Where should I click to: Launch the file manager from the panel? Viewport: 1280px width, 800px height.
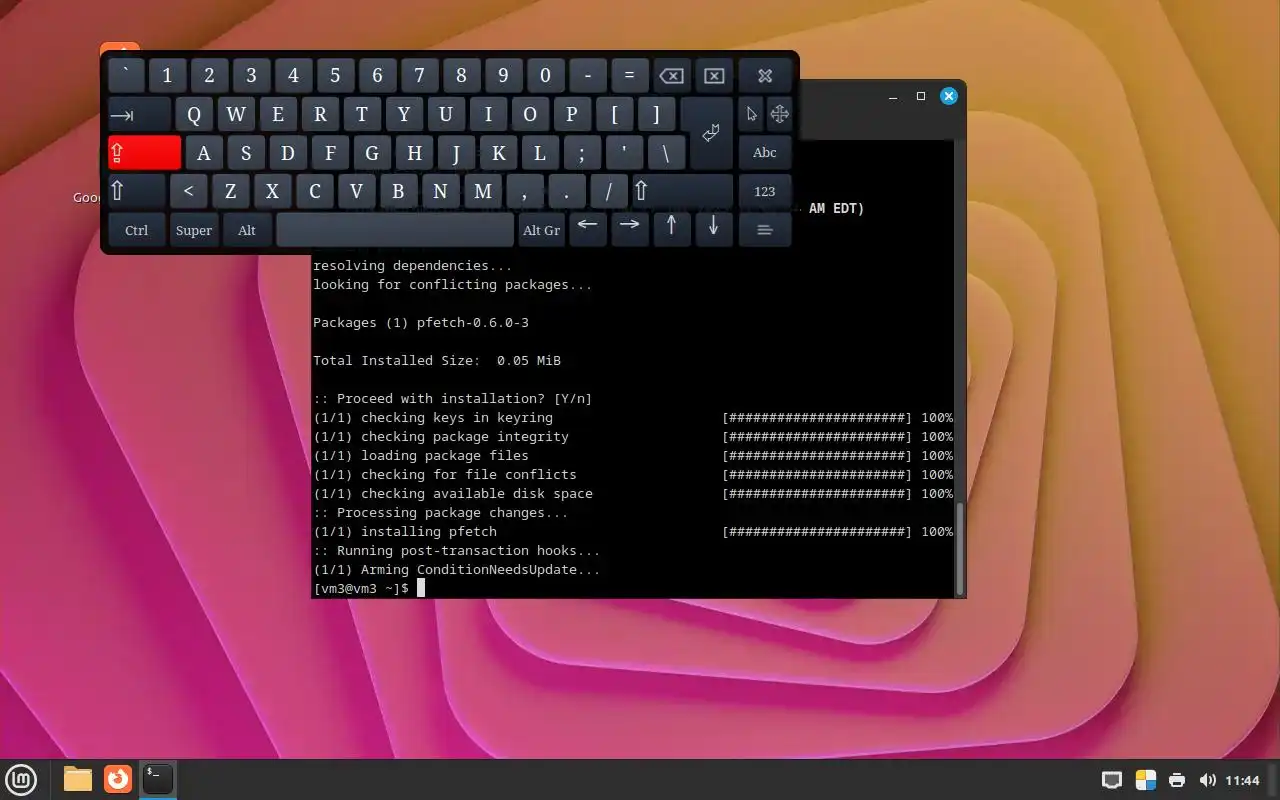coord(77,779)
